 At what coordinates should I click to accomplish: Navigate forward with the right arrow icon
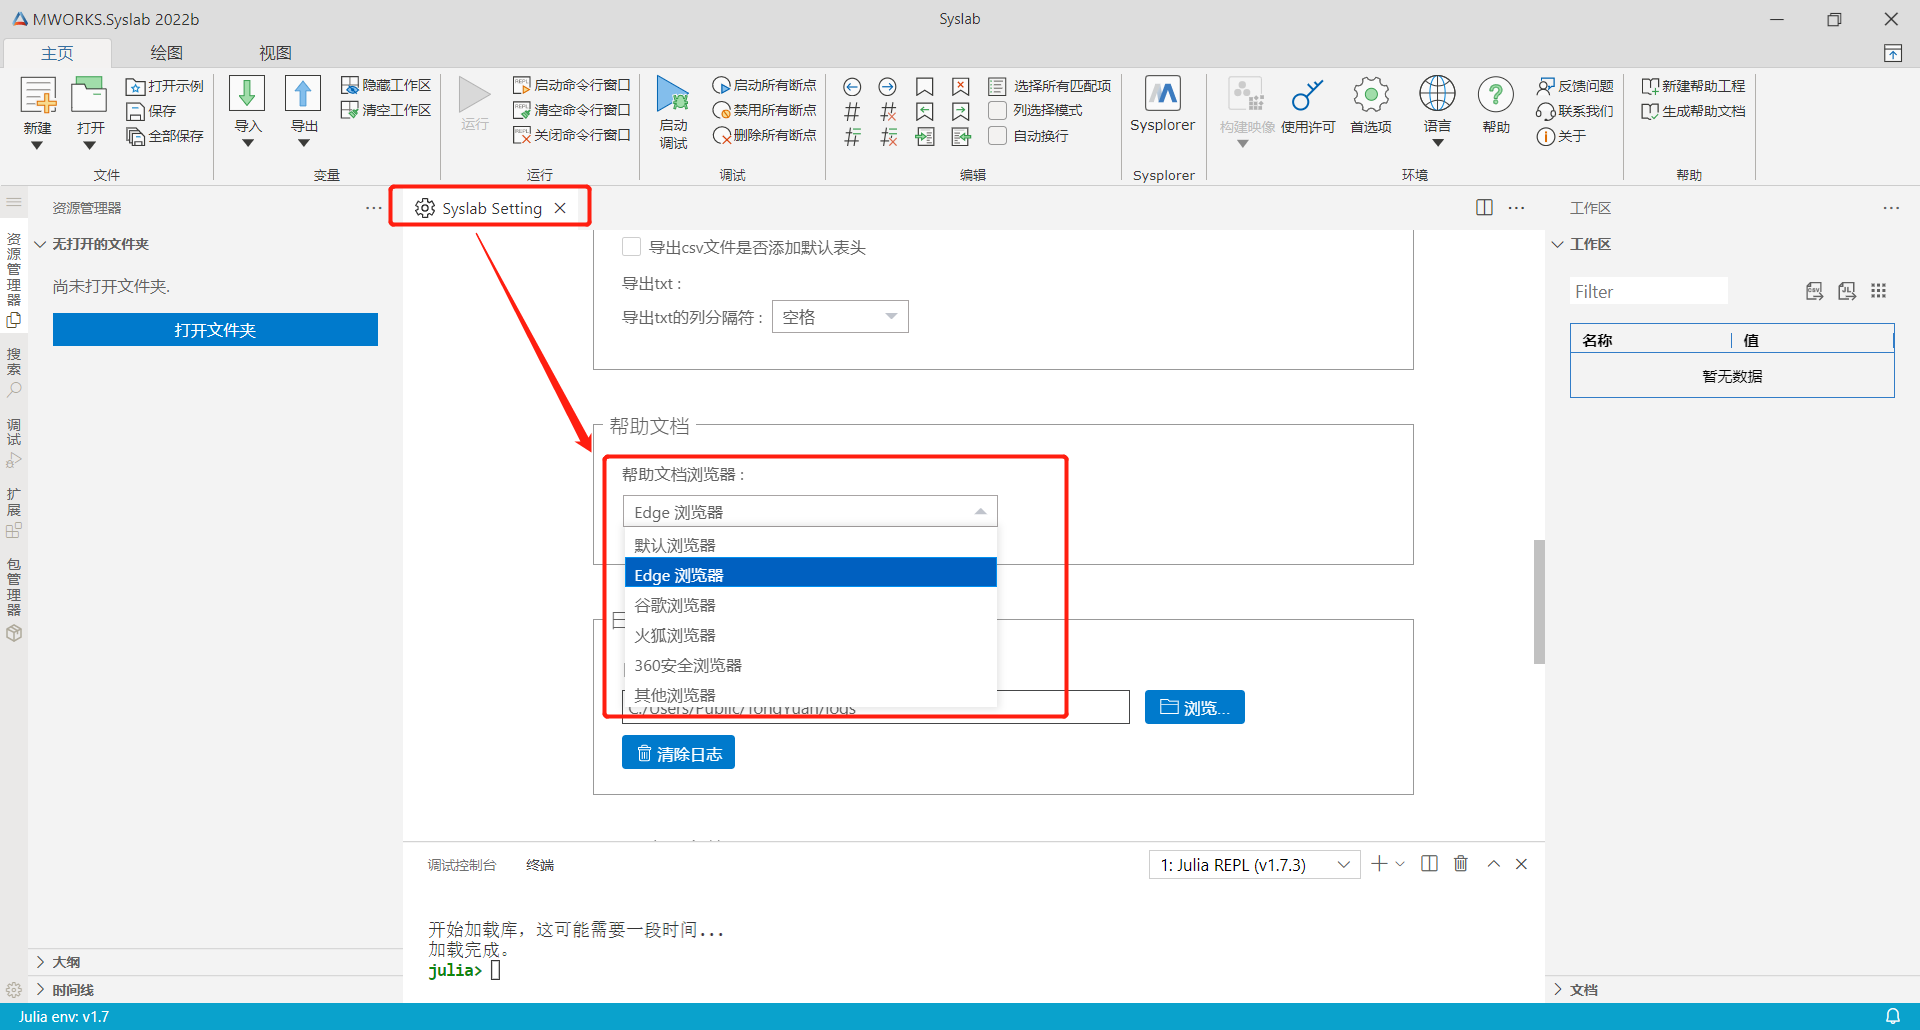887,87
